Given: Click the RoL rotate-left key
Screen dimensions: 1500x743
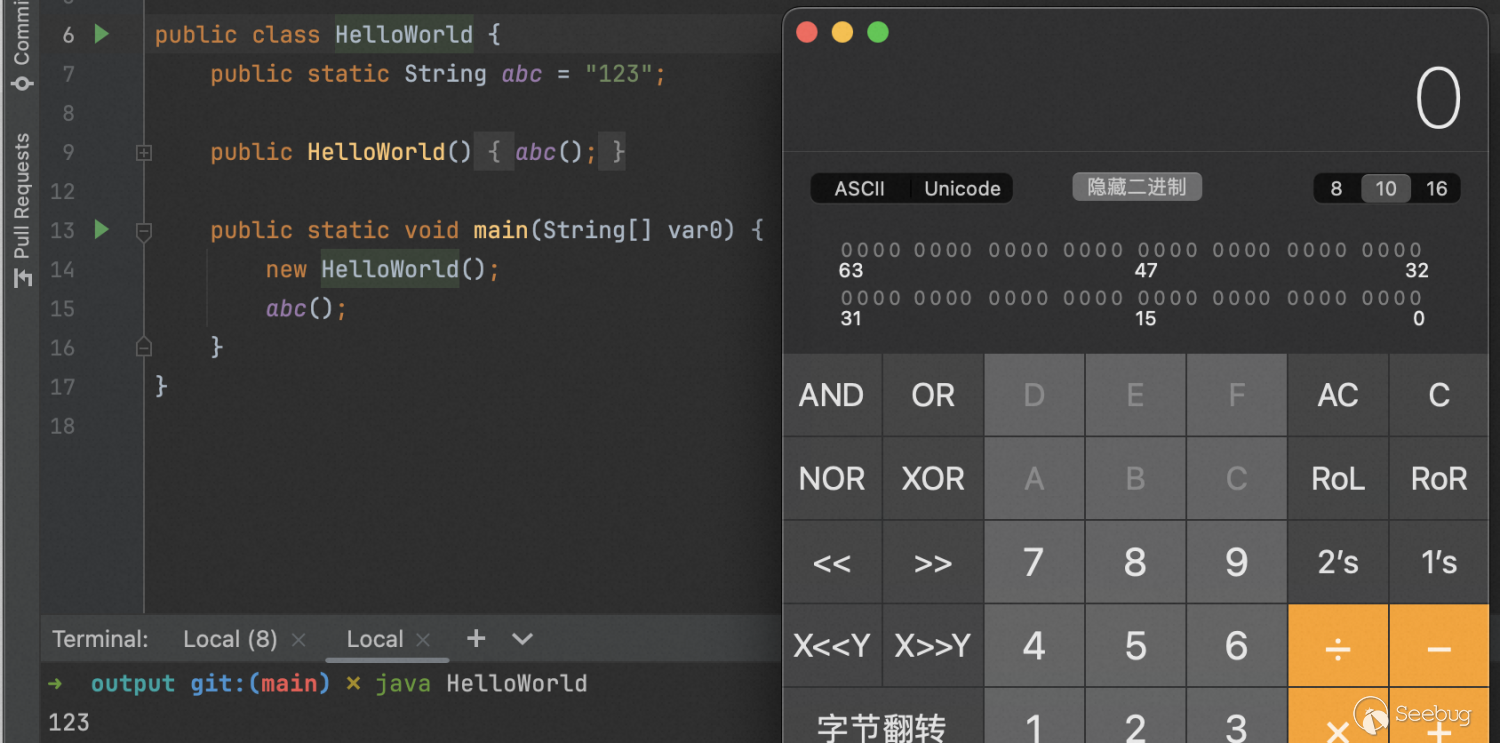Looking at the screenshot, I should (1338, 479).
